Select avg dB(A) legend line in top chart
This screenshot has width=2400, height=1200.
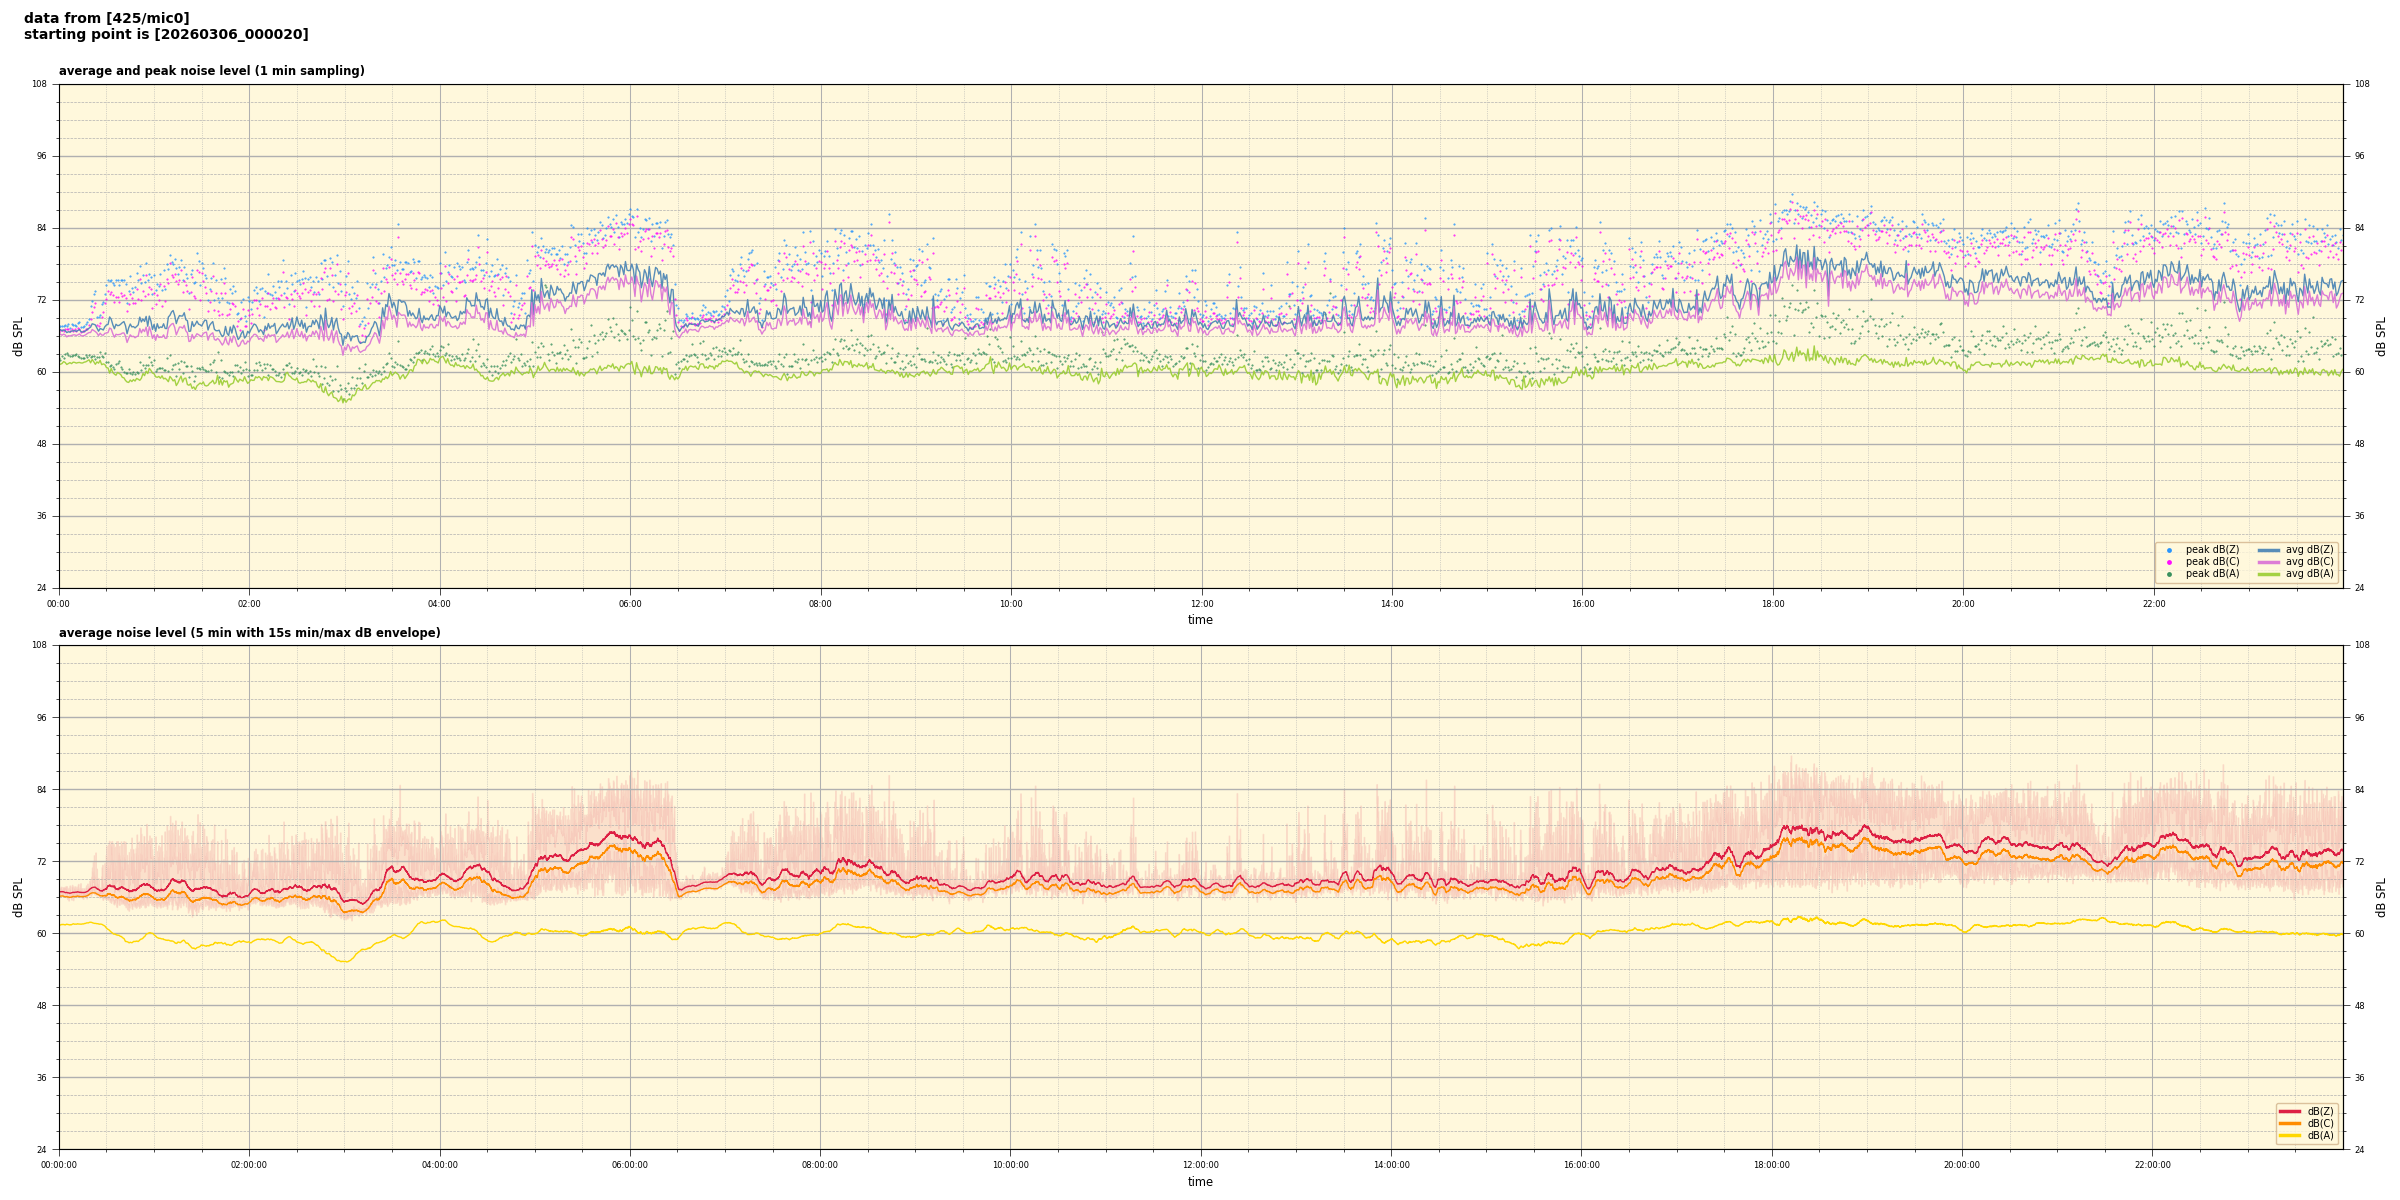[2269, 574]
